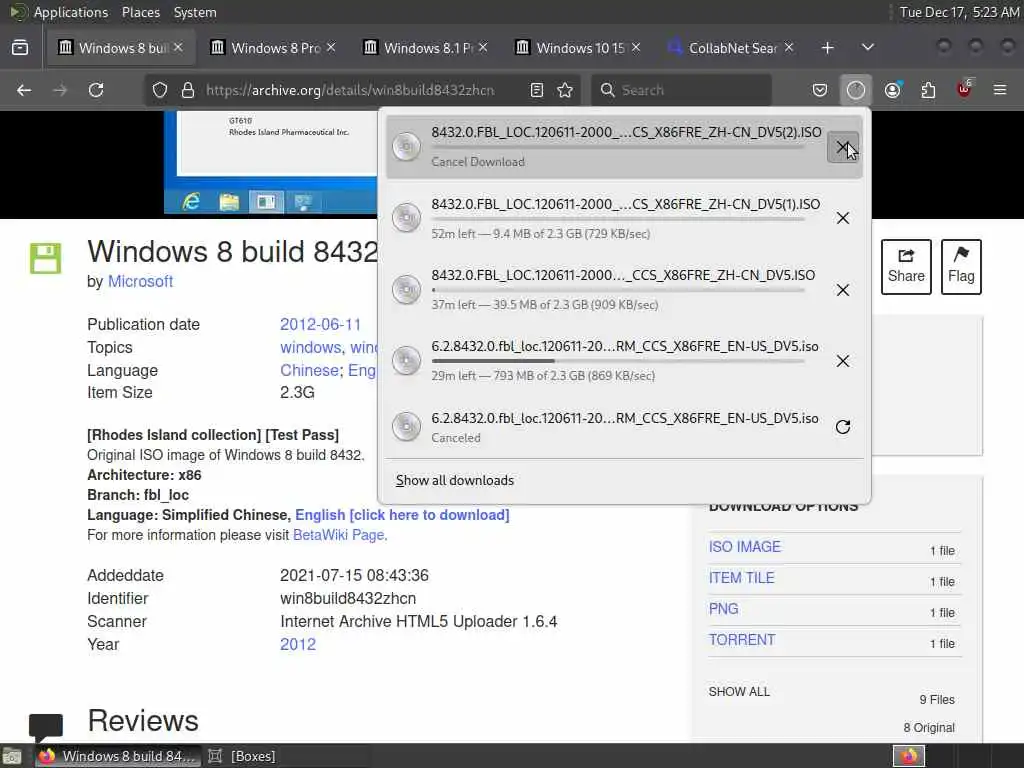Open the Microsoft author link
The image size is (1024, 768).
(140, 281)
